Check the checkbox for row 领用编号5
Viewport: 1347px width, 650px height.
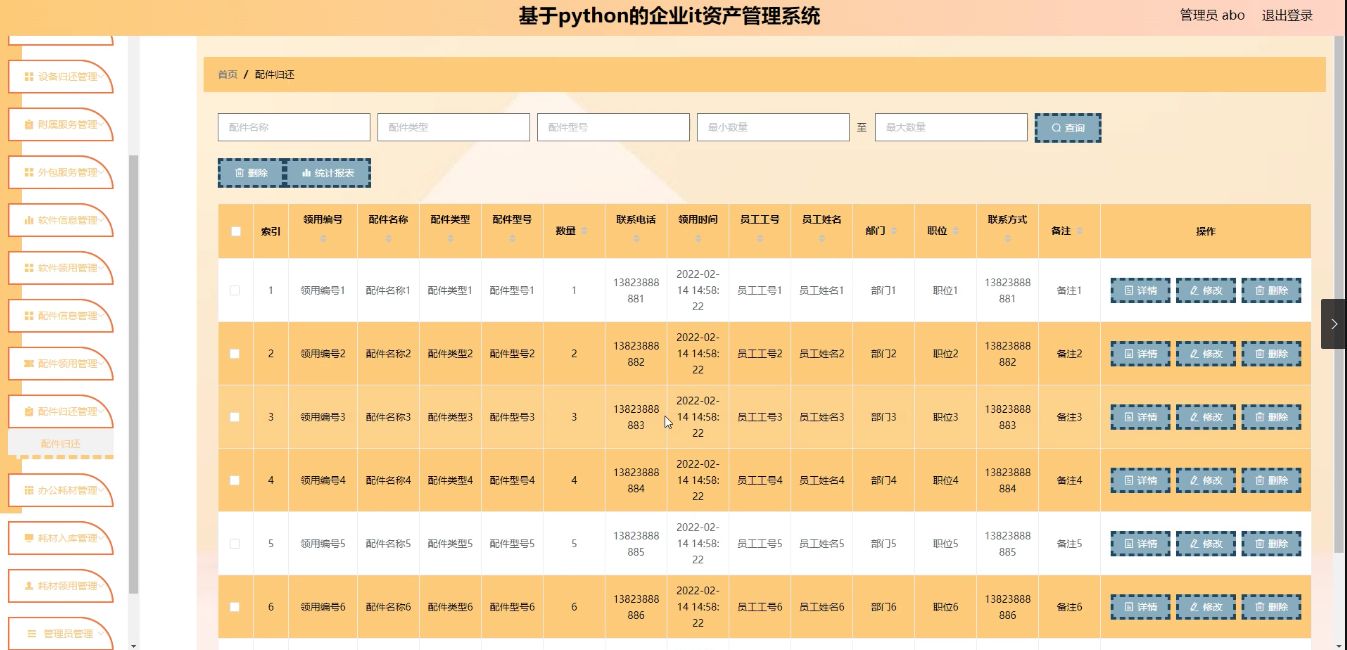pos(235,544)
